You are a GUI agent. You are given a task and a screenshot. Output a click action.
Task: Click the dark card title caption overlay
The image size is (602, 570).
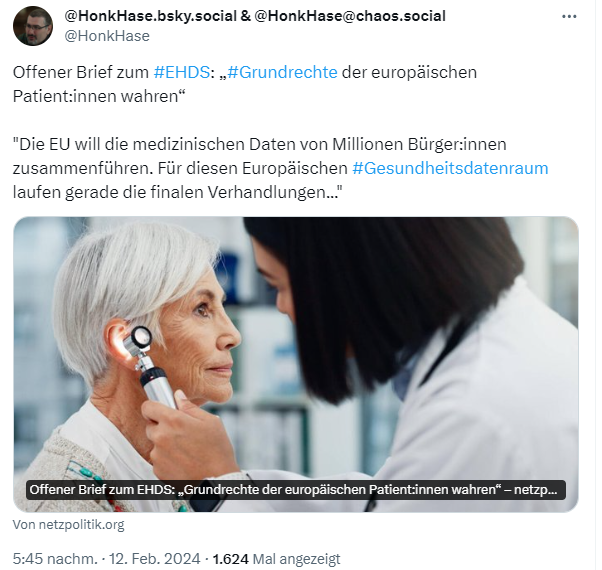[296, 490]
